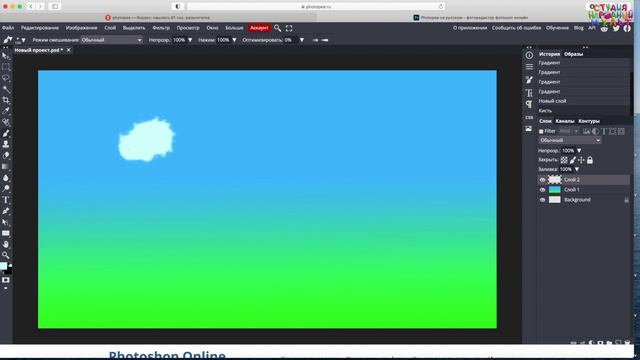Toggle lock all padlock icon
Screen dimensions: 640x360
[x=590, y=160]
